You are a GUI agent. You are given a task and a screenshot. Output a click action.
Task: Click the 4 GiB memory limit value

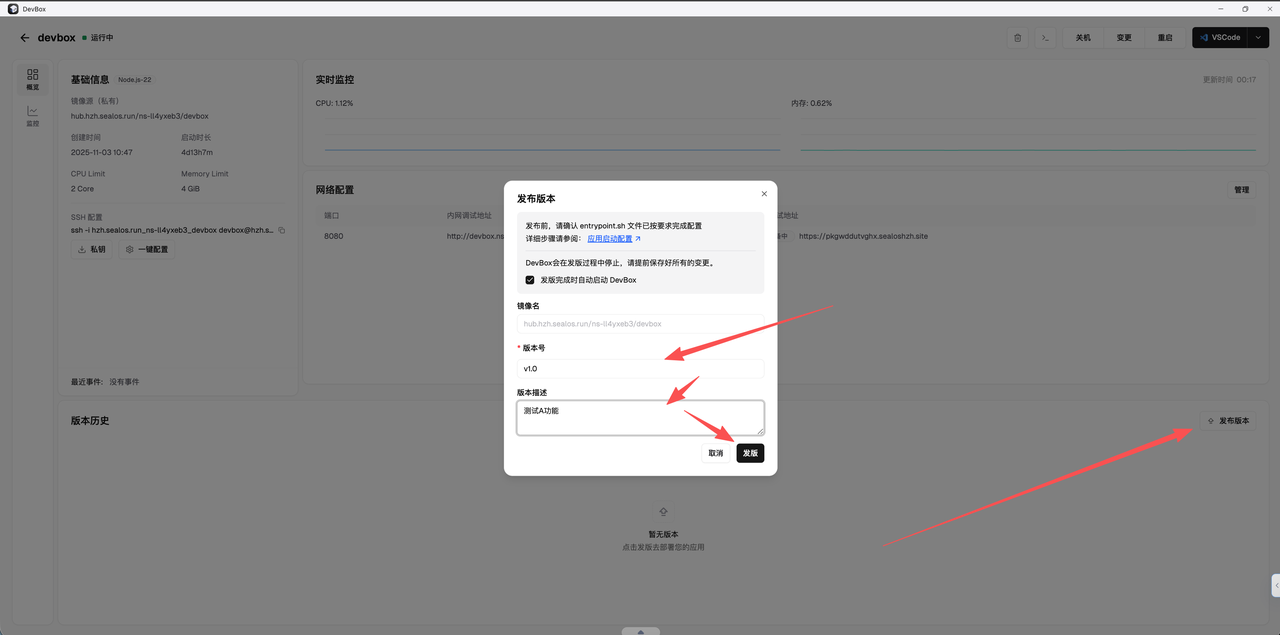click(x=191, y=188)
